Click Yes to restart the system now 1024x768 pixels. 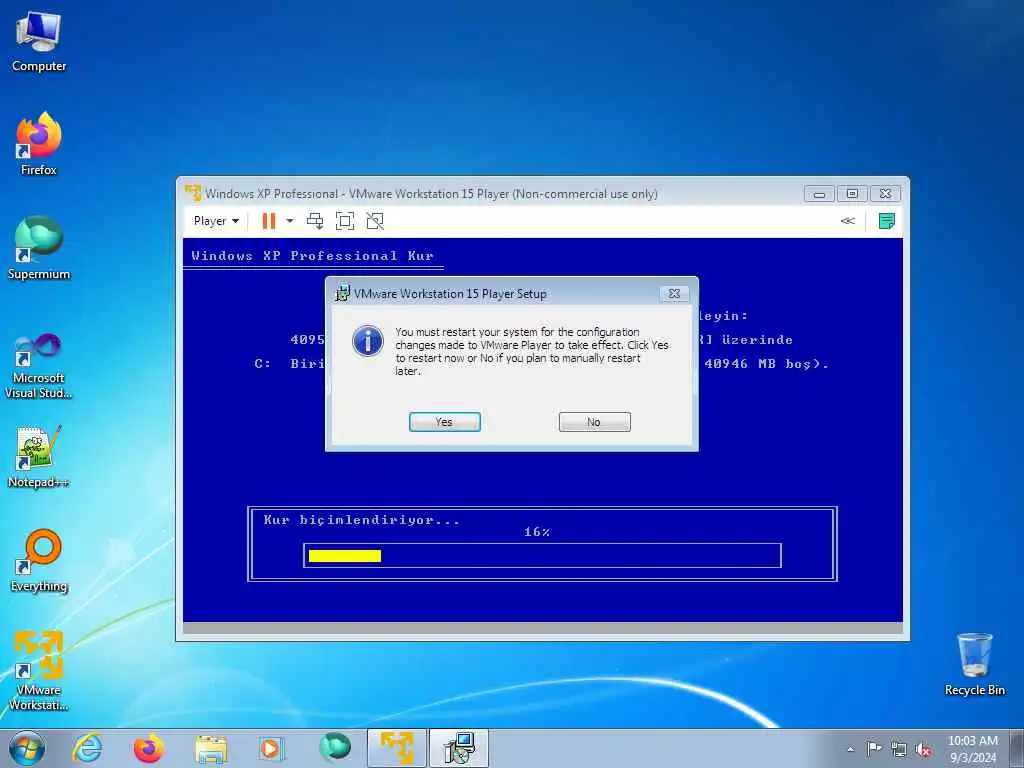click(x=445, y=422)
